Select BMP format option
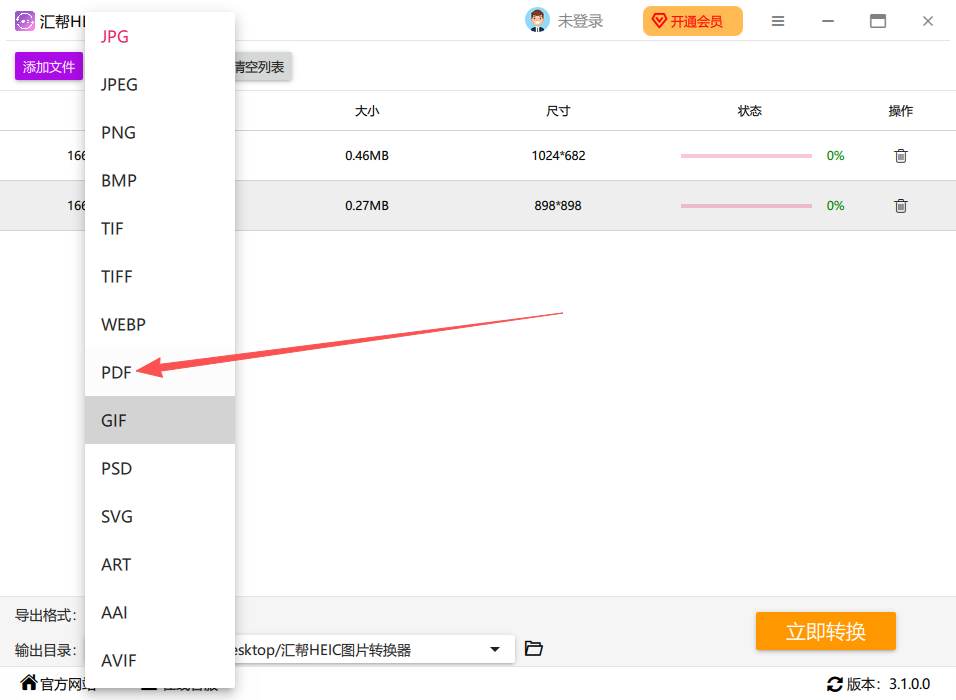 (x=160, y=180)
